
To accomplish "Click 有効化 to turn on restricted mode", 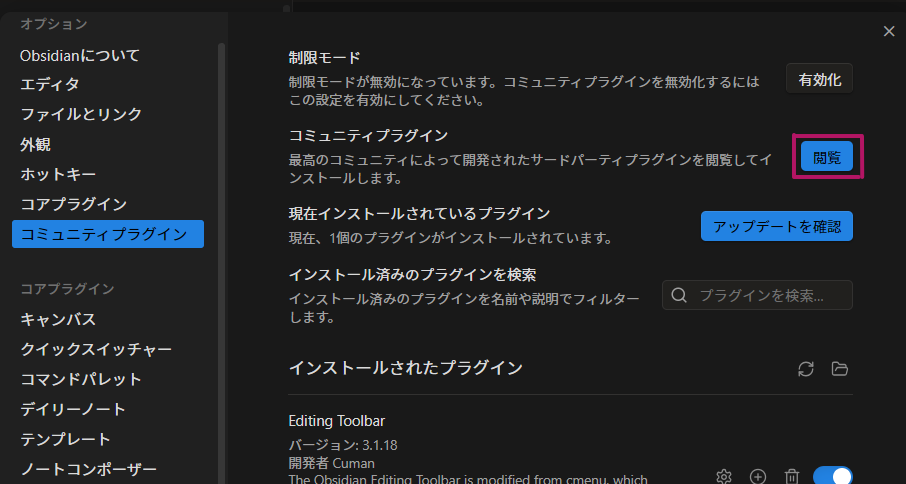I will 819,79.
